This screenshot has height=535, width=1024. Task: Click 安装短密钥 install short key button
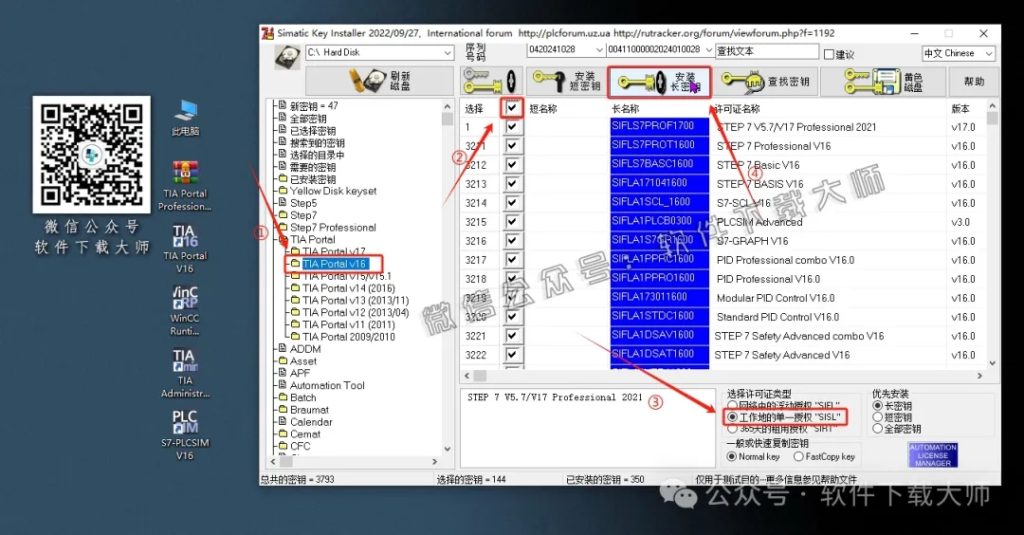tap(566, 81)
